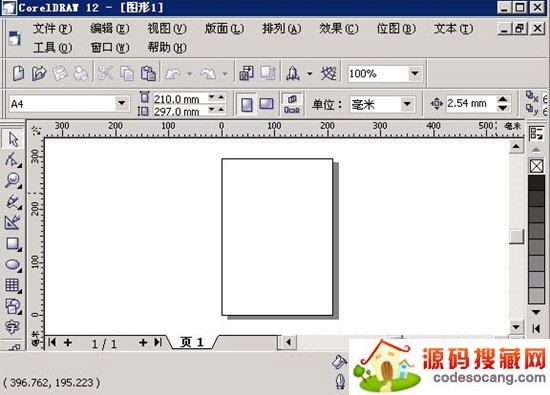
Task: Open the 100% zoom level dropdown
Action: coord(415,73)
